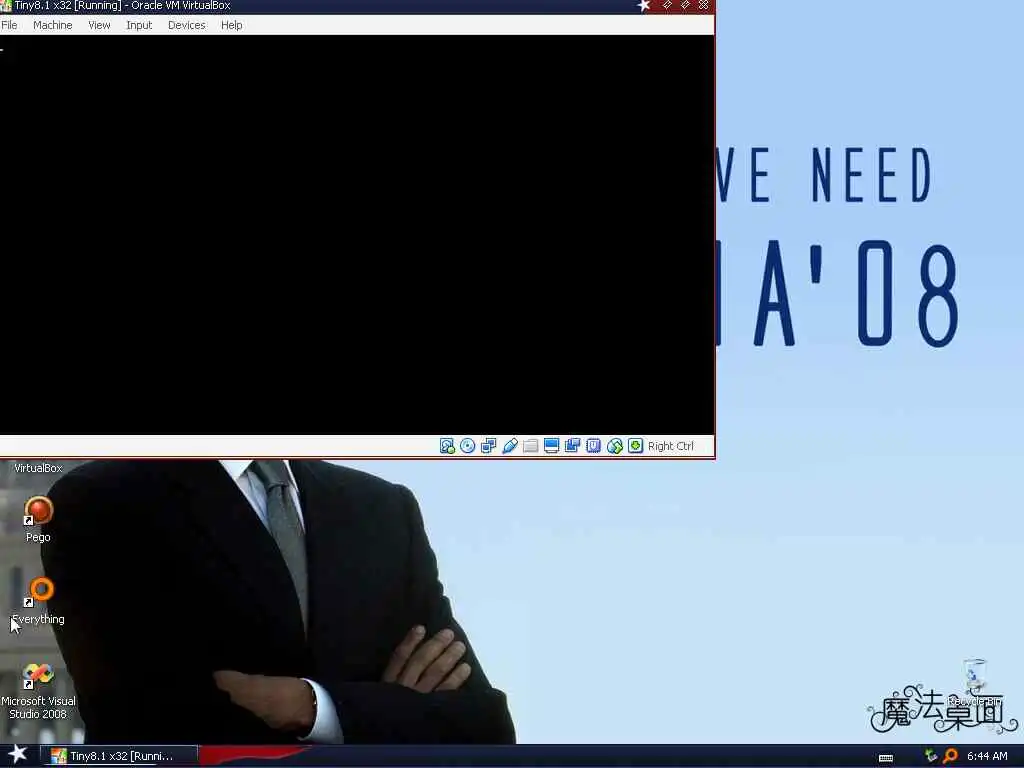Click the hard disk activity status icon
The height and width of the screenshot is (768, 1024).
point(447,446)
